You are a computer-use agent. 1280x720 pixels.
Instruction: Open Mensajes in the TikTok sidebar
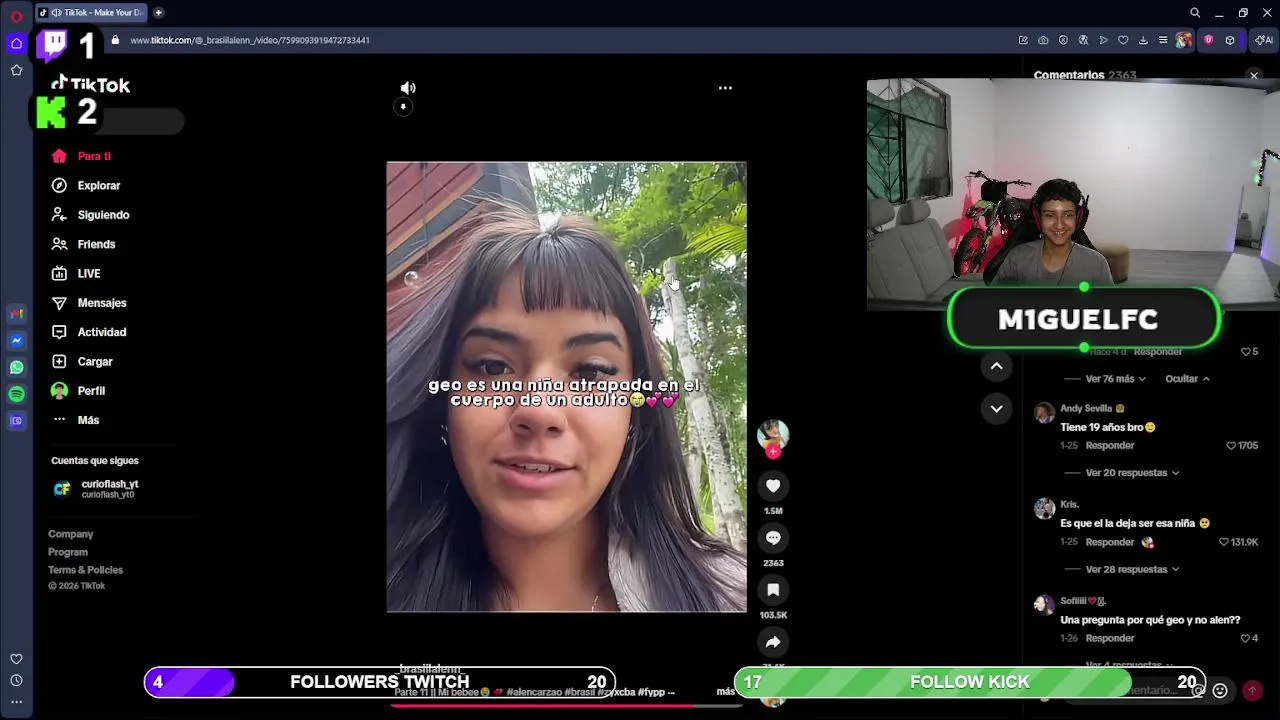(x=89, y=303)
